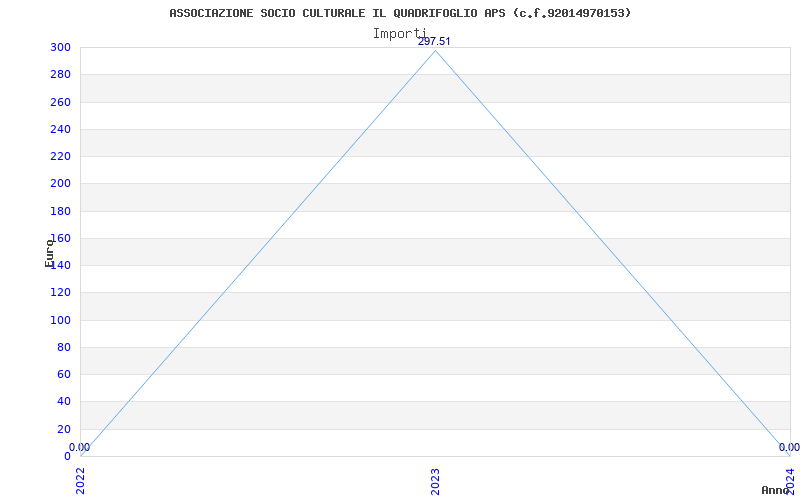800x500 pixels.
Task: Click the 40 y-axis tick label
Action: (x=64, y=402)
